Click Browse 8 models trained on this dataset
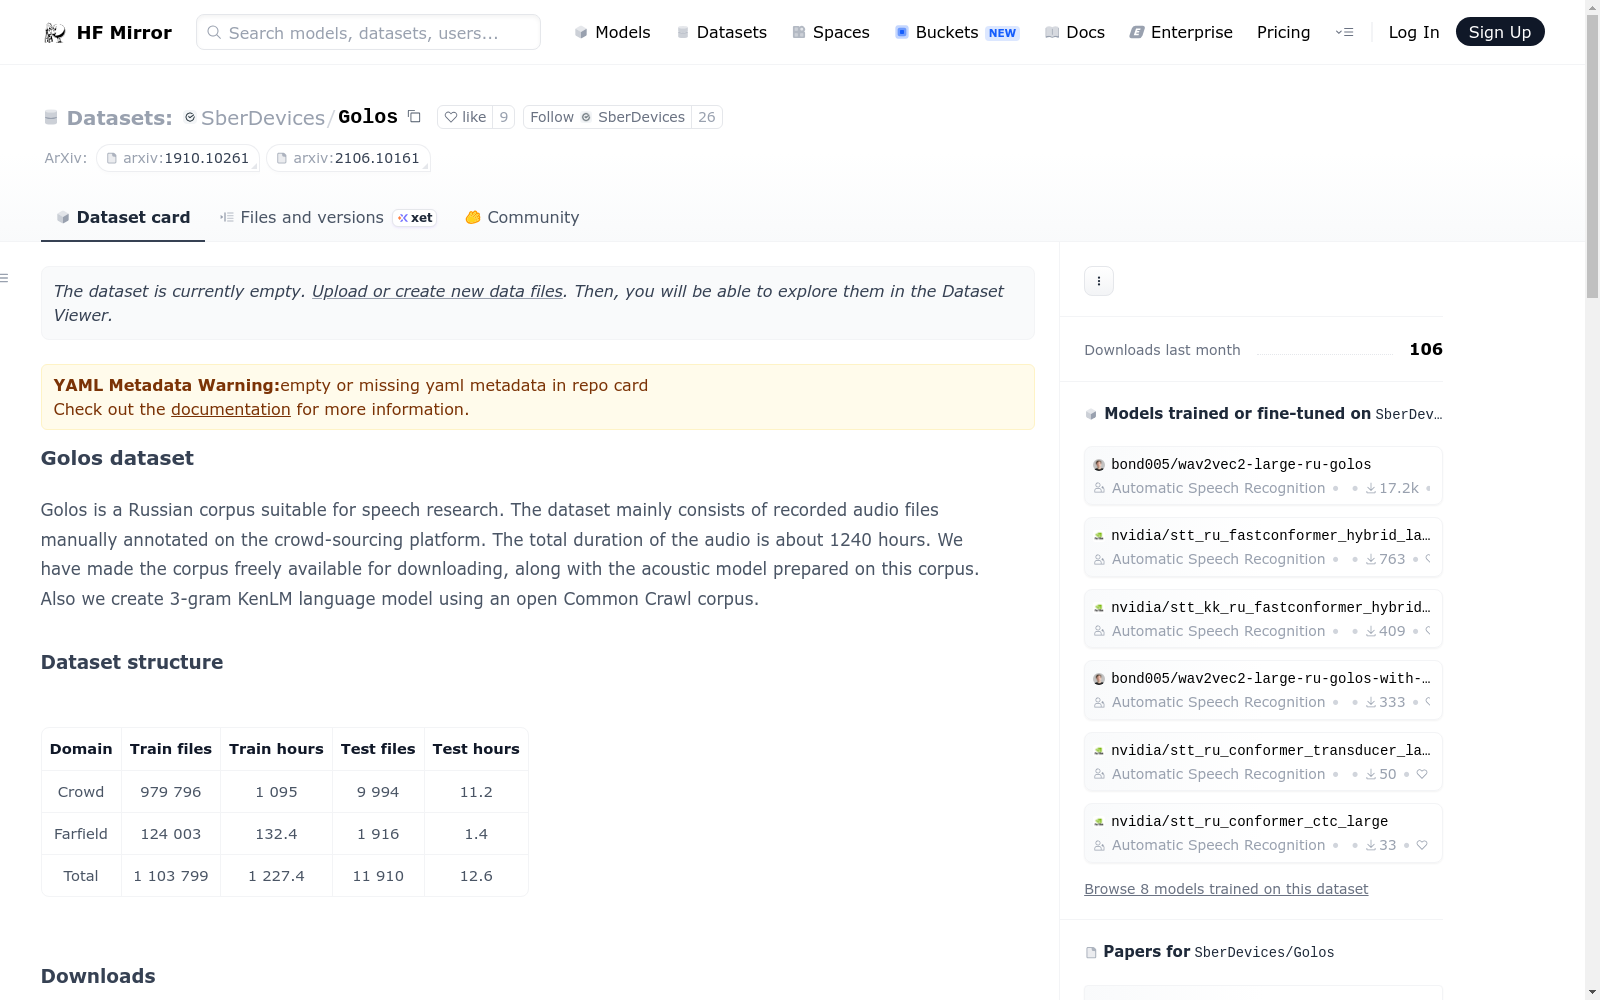Image resolution: width=1600 pixels, height=1000 pixels. [x=1226, y=889]
